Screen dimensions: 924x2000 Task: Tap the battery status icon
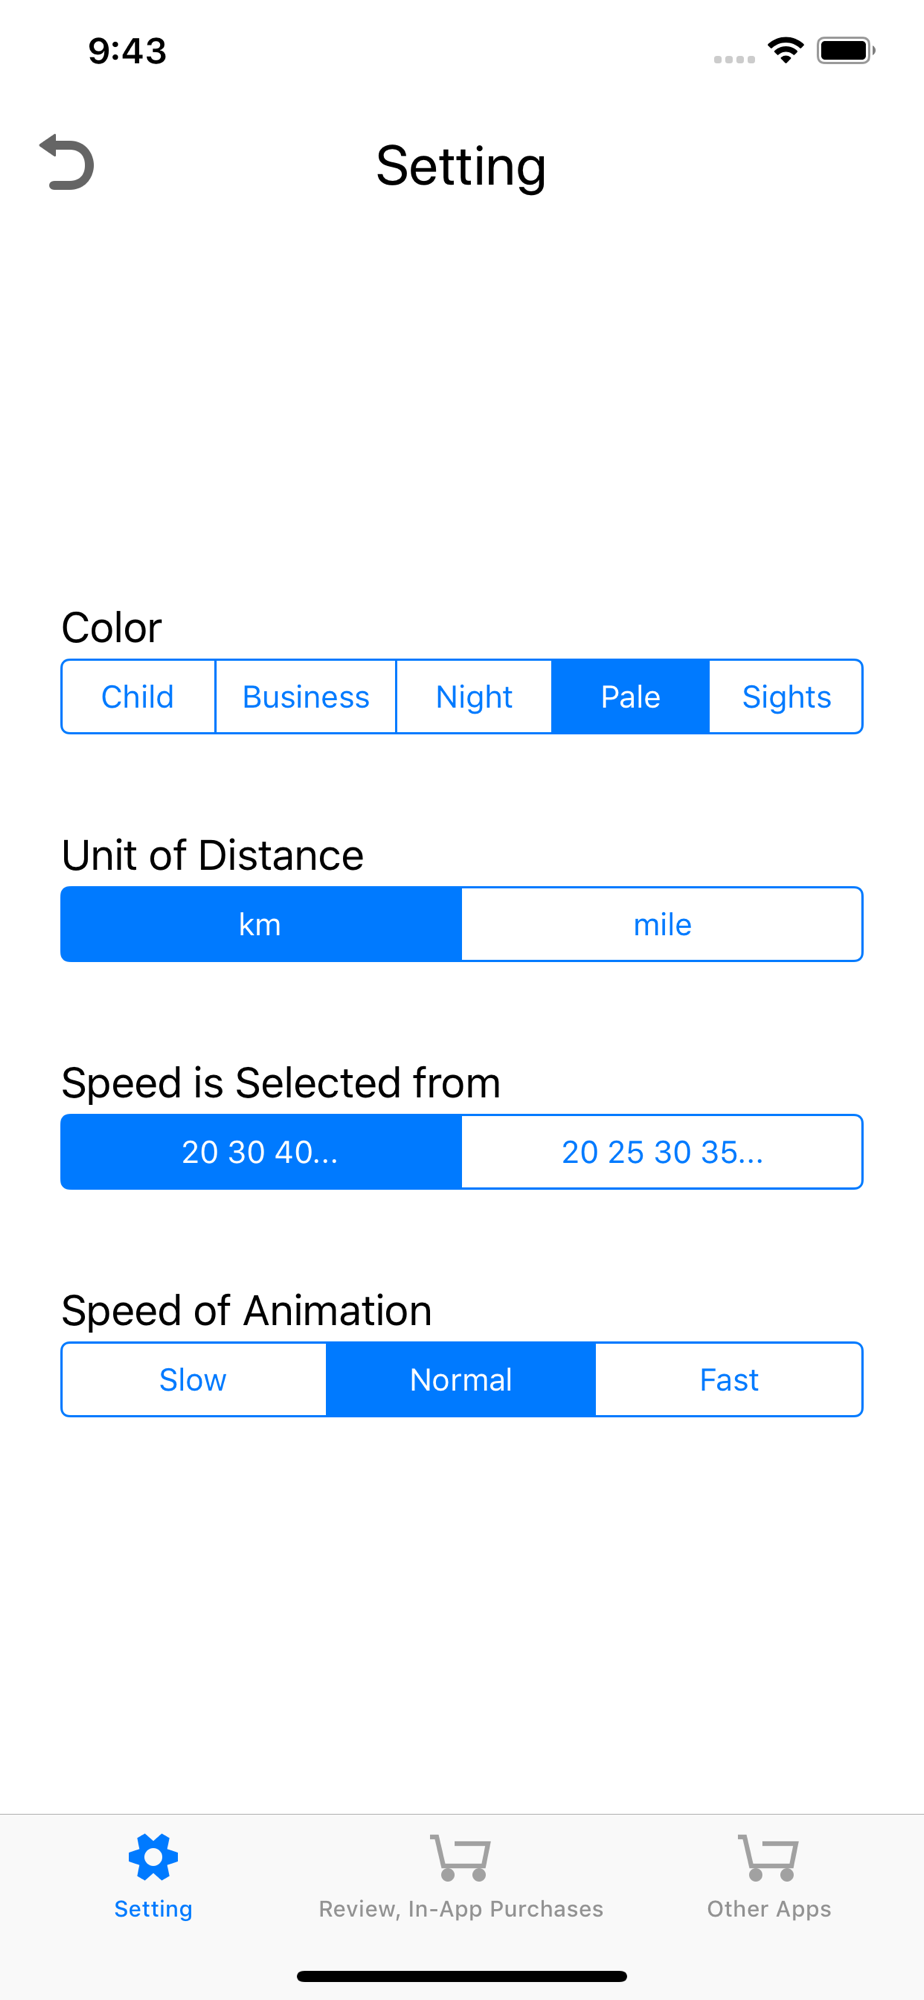[x=846, y=50]
